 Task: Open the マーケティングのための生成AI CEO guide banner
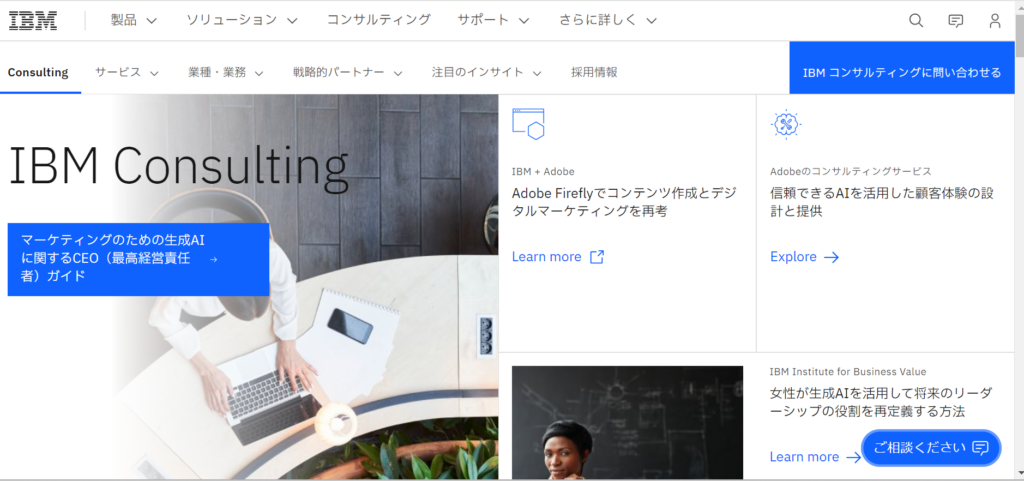point(138,260)
